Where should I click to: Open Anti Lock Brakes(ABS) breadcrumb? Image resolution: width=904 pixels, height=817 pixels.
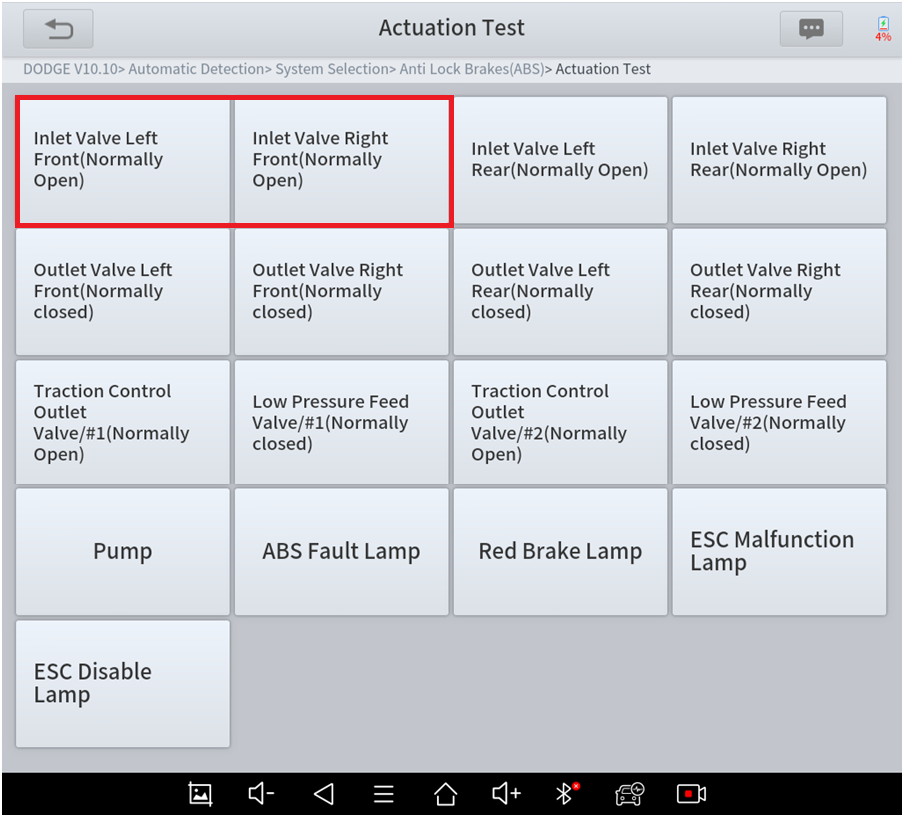(x=472, y=70)
